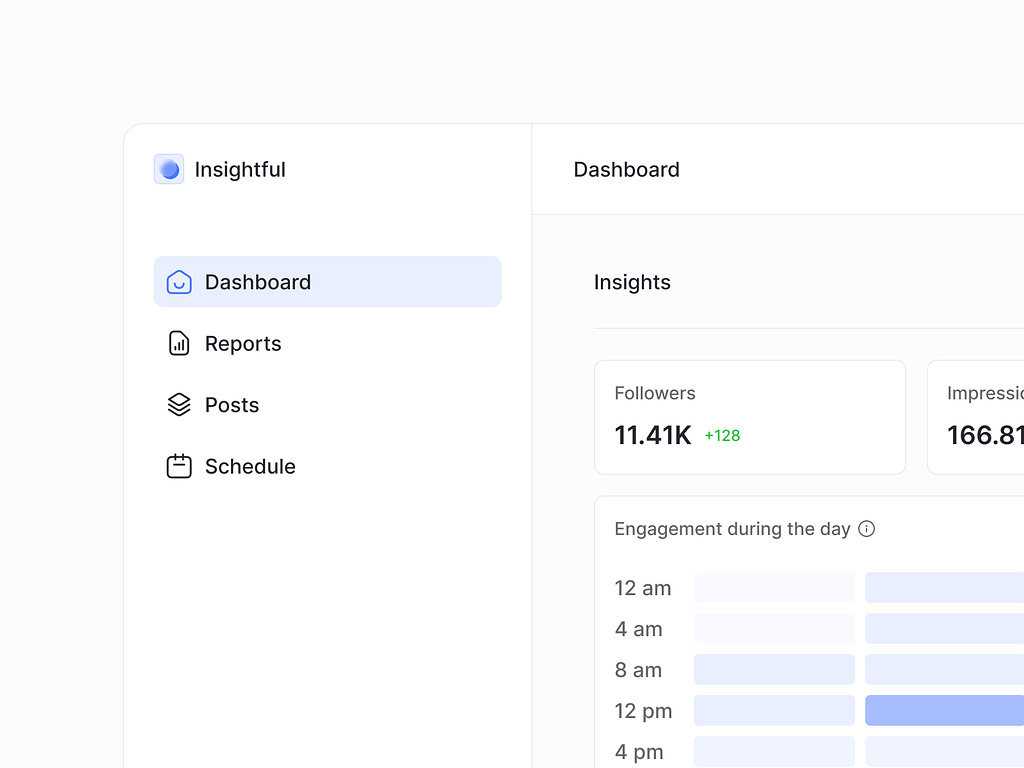
Task: Select the dark blue 12 pm heatmap cell
Action: (944, 710)
